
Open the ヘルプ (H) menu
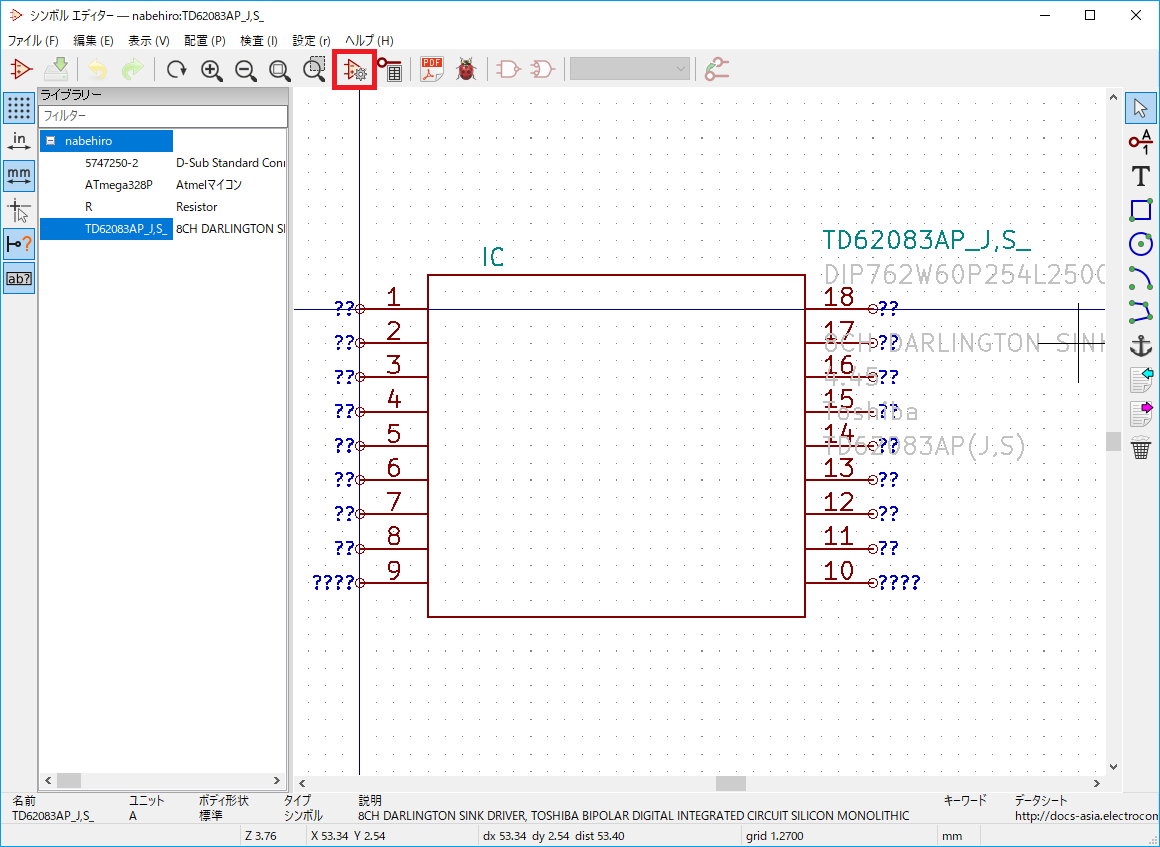point(369,41)
